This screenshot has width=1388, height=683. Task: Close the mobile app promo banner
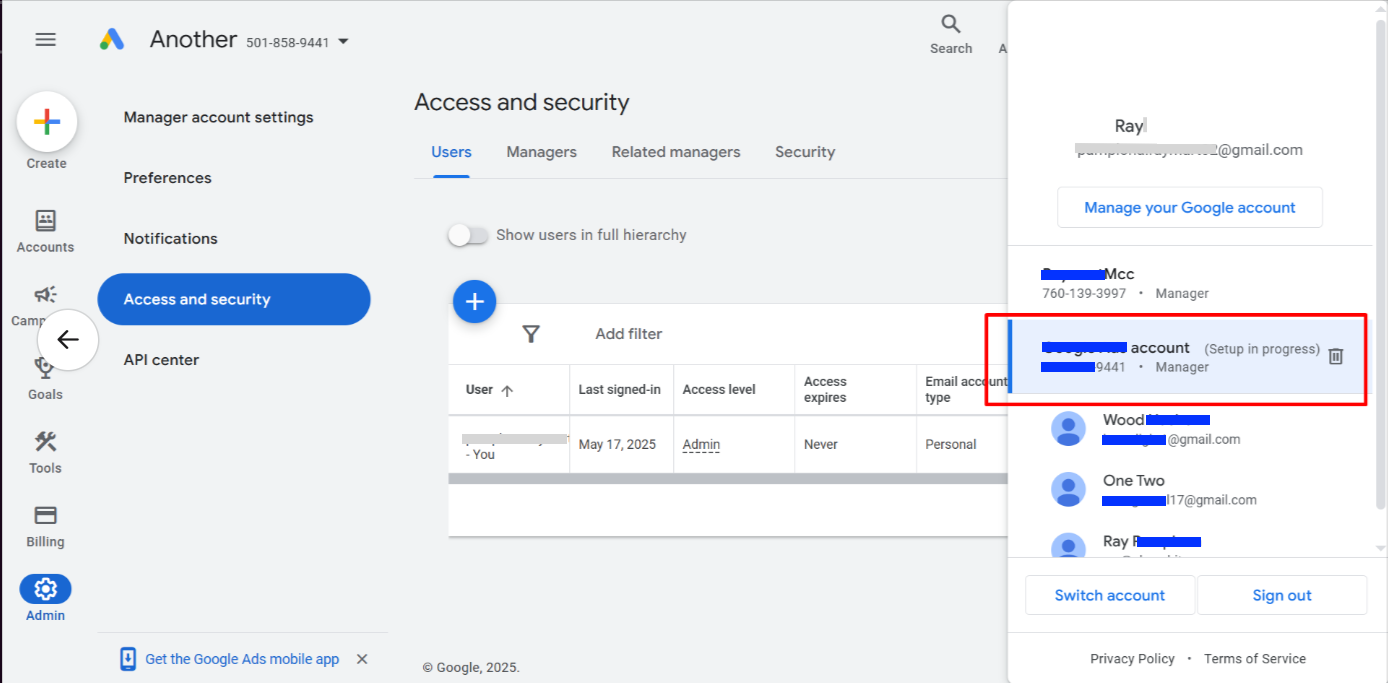pyautogui.click(x=362, y=659)
